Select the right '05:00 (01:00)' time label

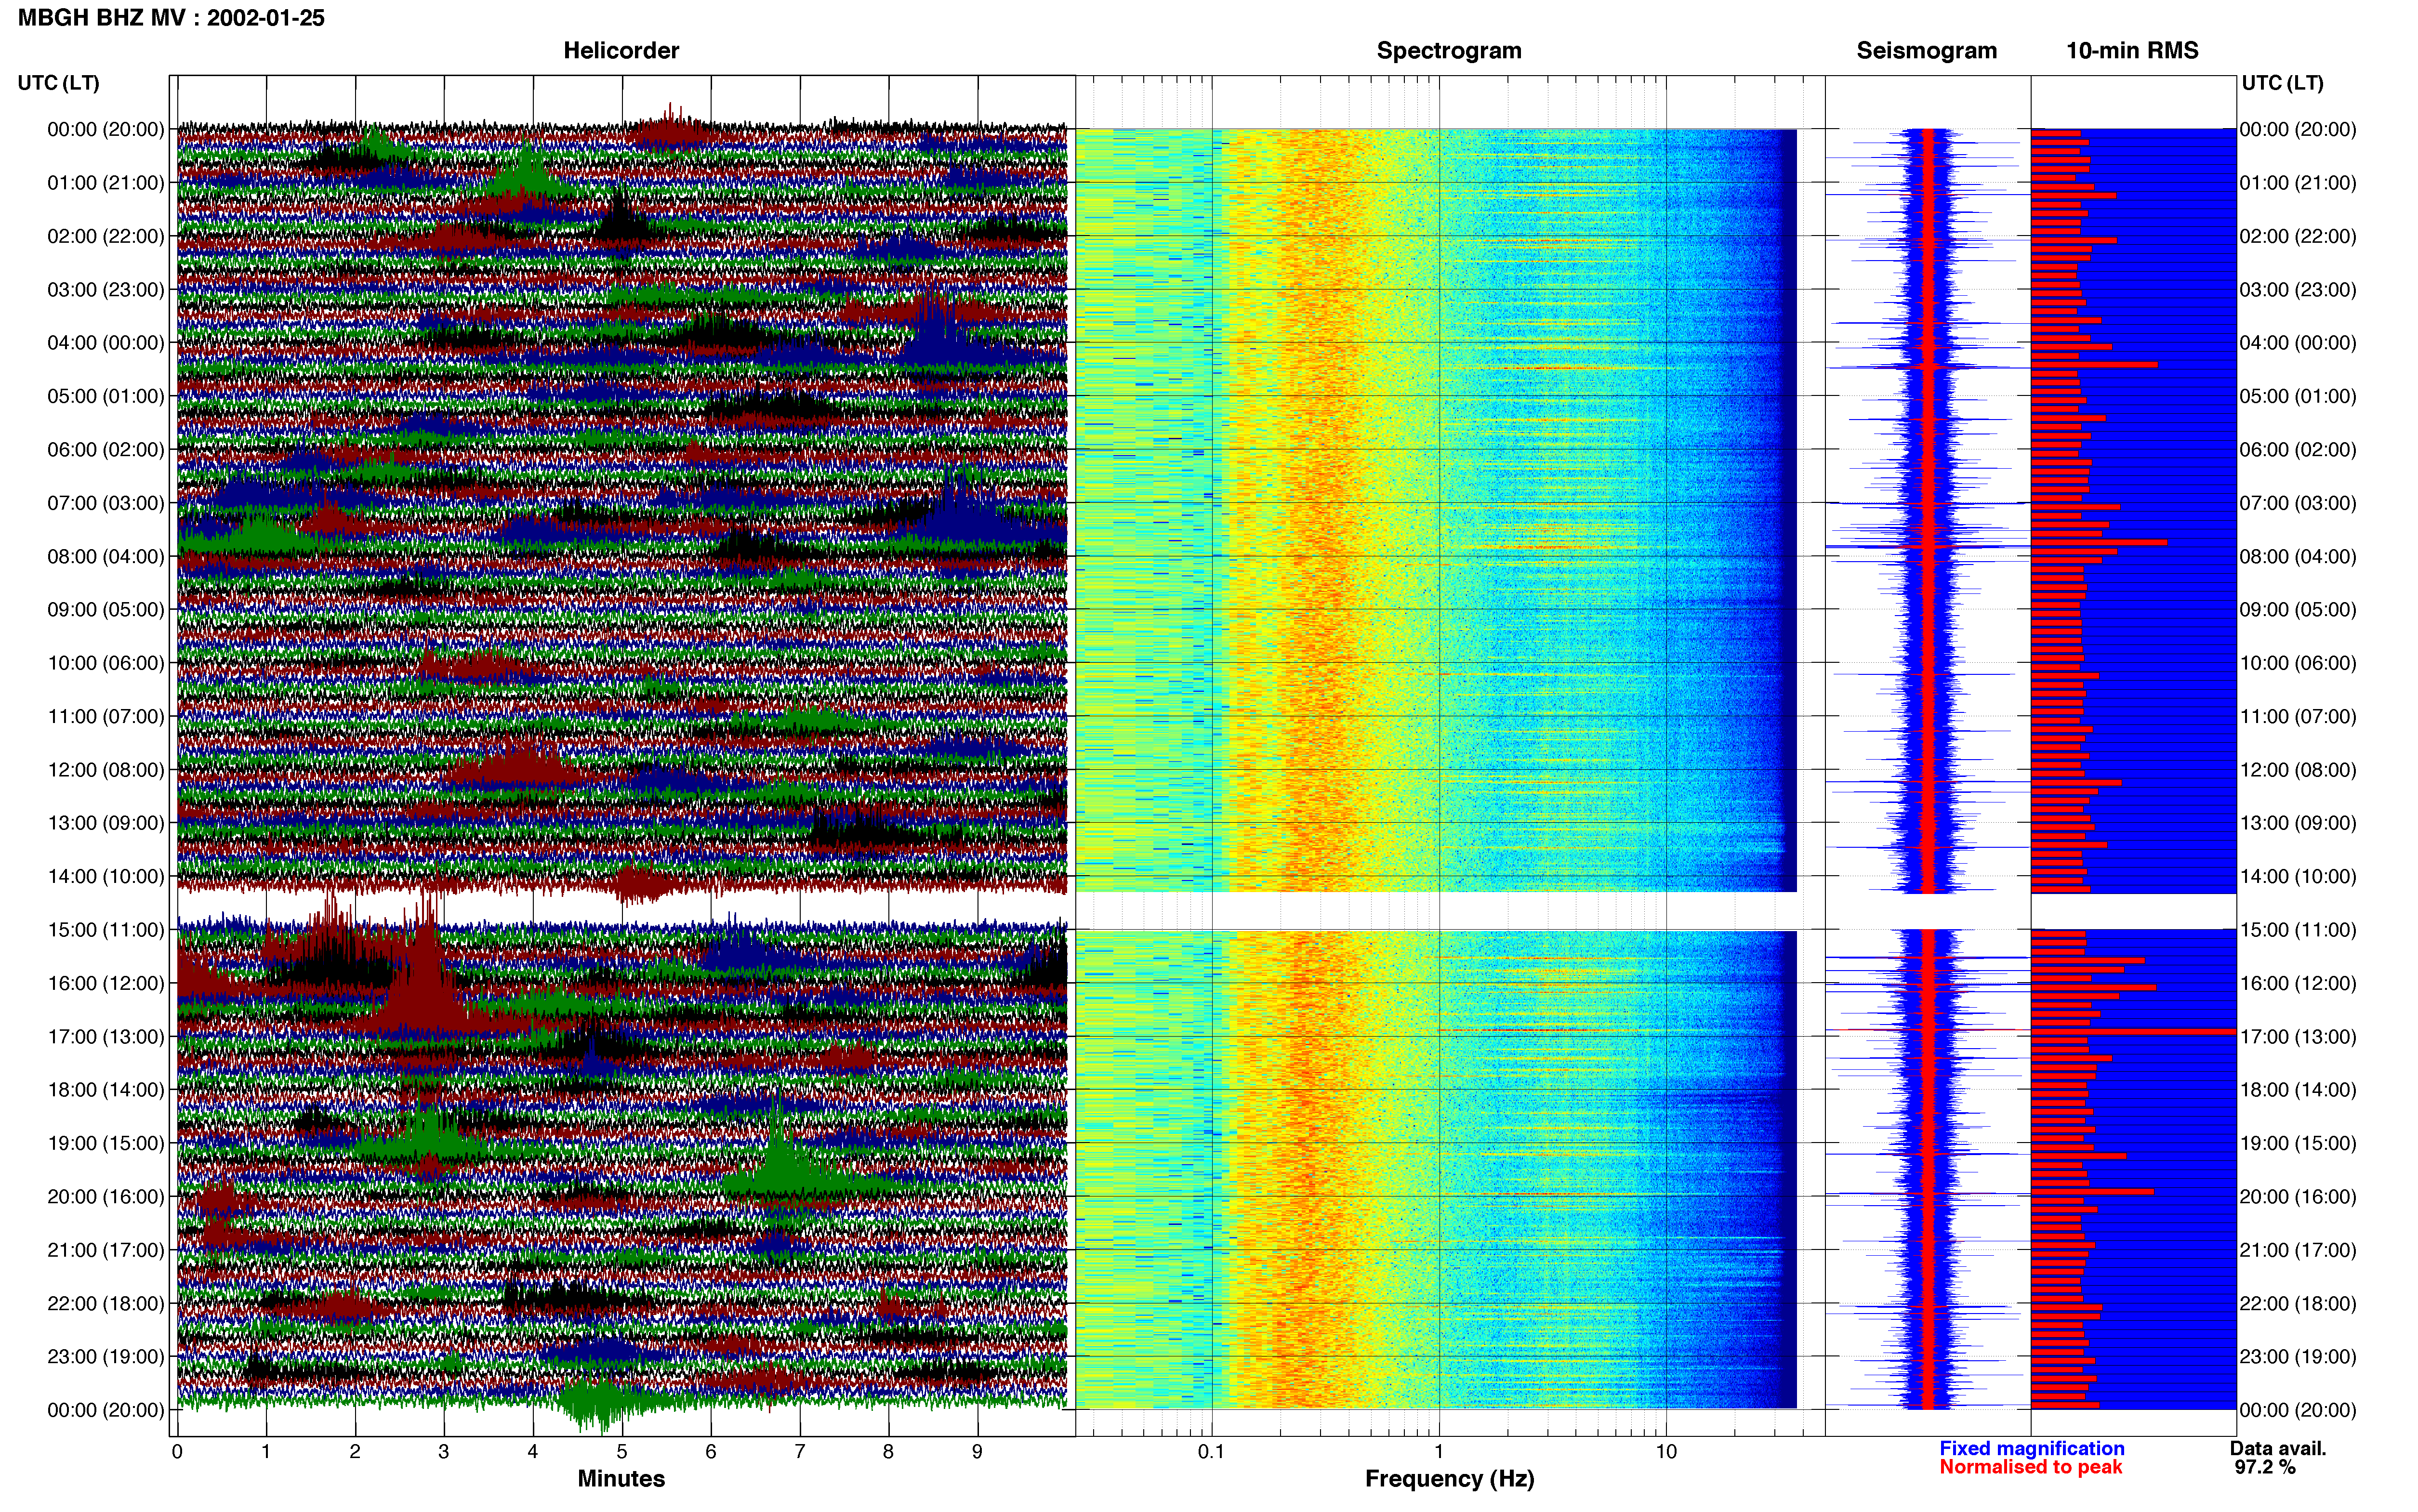[2298, 397]
